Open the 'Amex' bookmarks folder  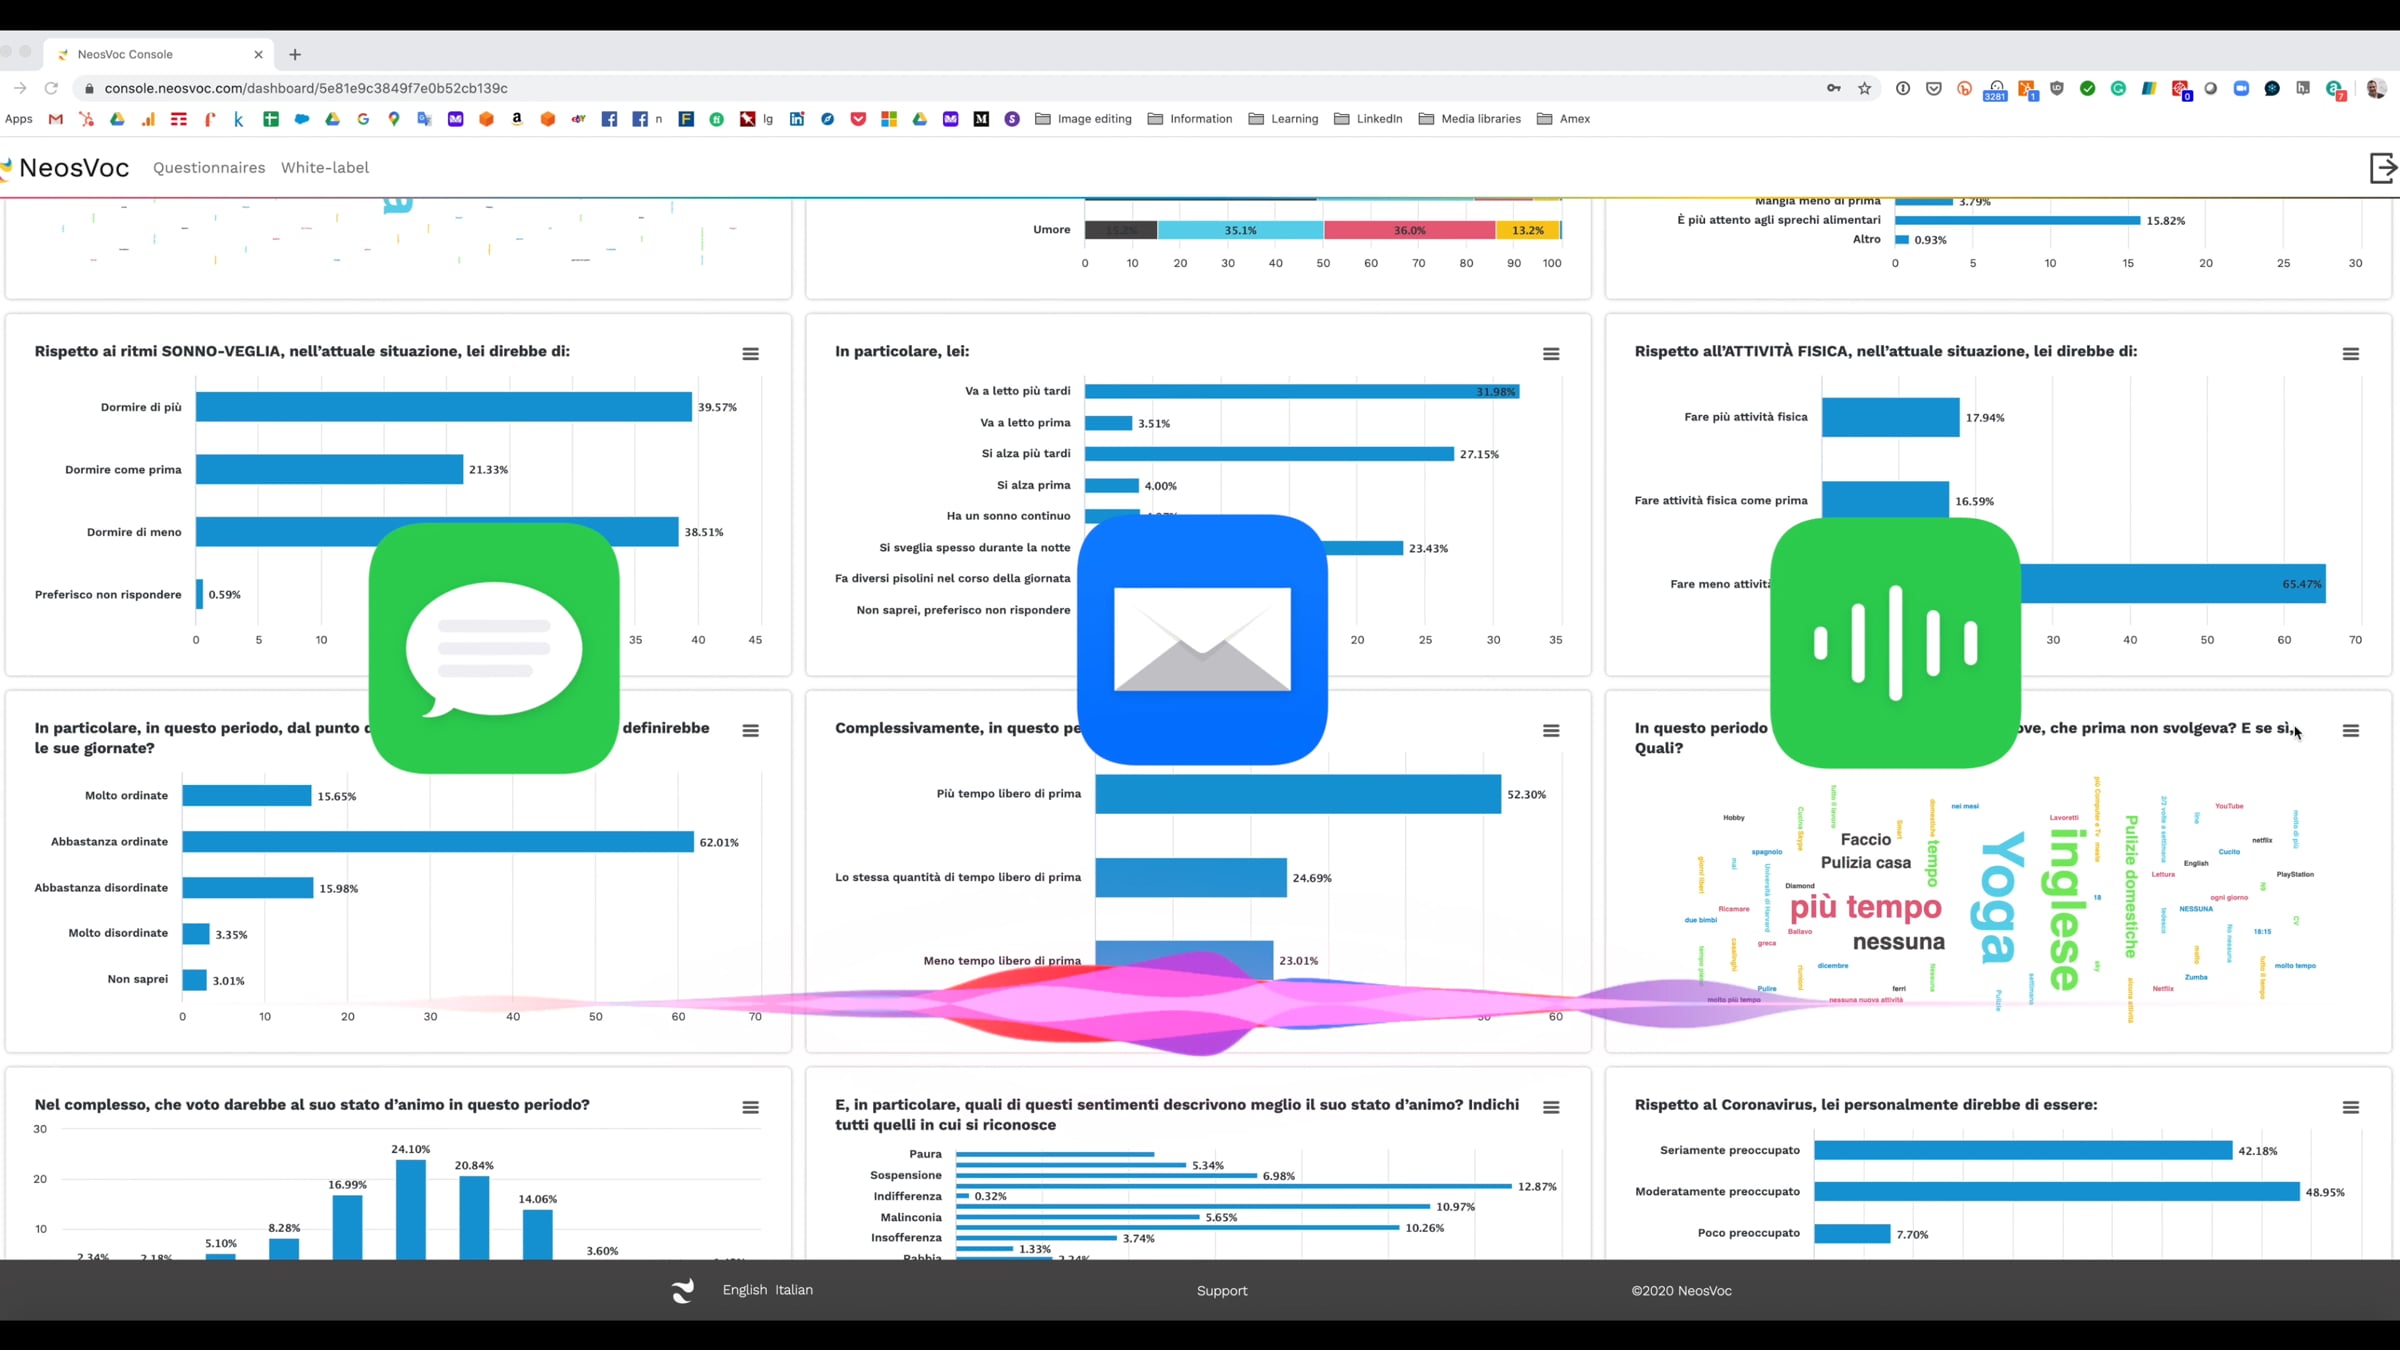click(x=1563, y=119)
